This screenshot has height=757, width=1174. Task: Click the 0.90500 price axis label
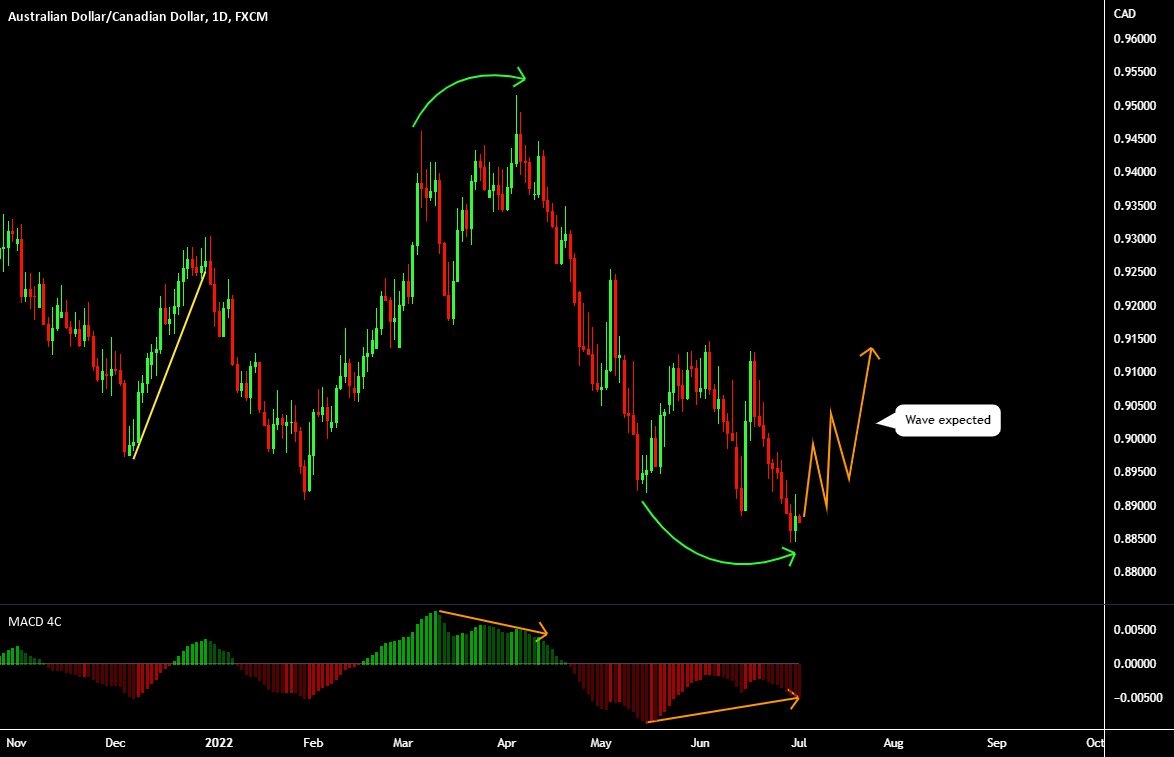(1135, 405)
